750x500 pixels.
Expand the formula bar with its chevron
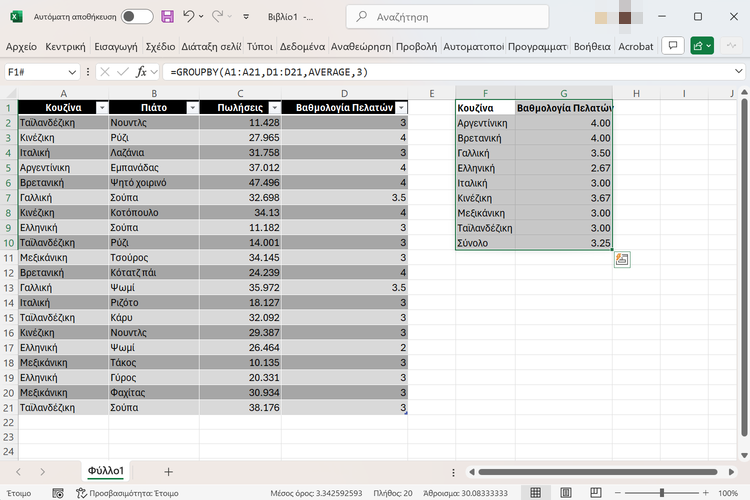(739, 72)
